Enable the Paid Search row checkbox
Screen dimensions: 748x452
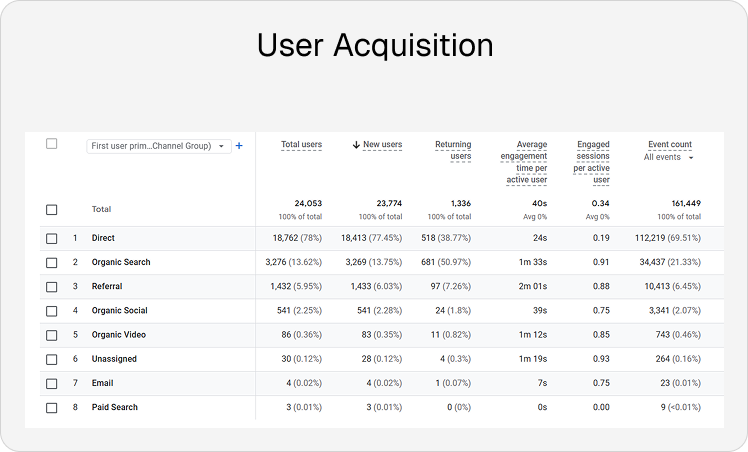pyautogui.click(x=52, y=408)
